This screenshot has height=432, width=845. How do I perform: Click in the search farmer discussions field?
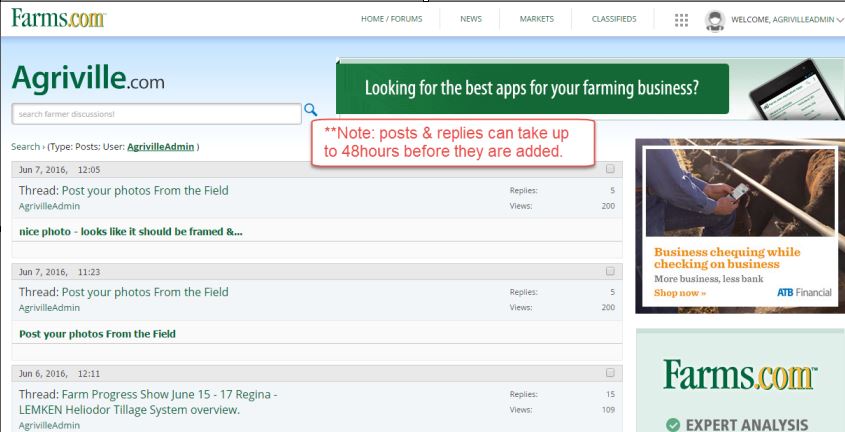pyautogui.click(x=155, y=113)
